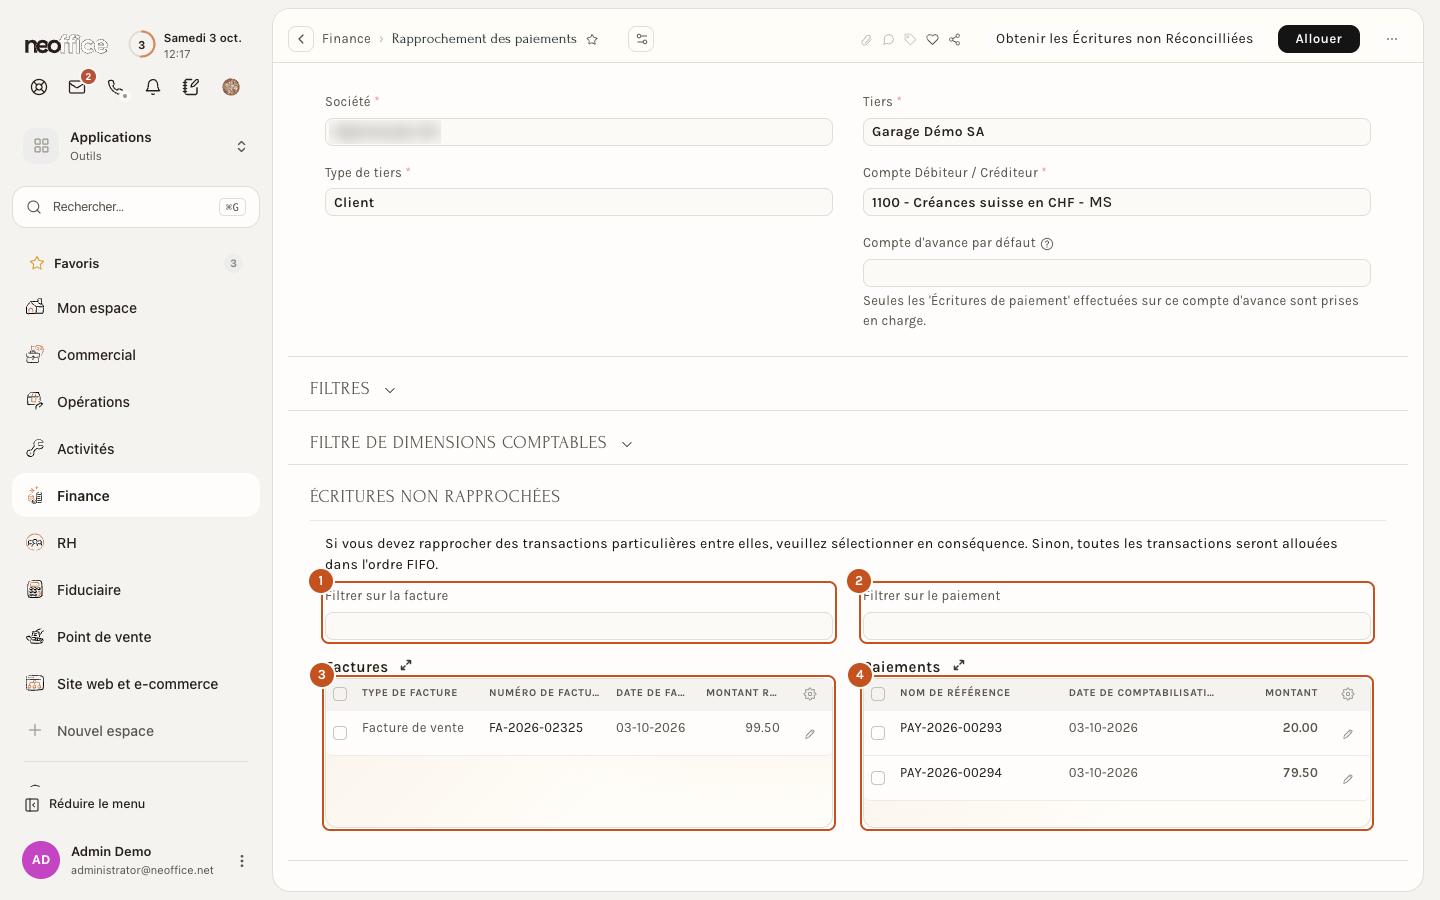
Task: Edit the FA-2026-02325 invoice row
Action: [810, 734]
